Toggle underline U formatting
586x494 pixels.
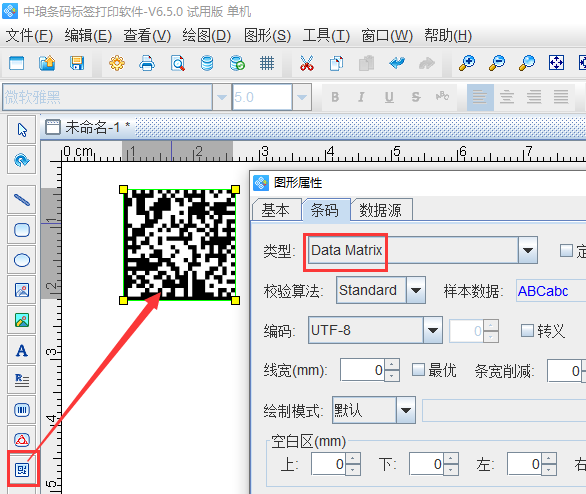(x=389, y=97)
